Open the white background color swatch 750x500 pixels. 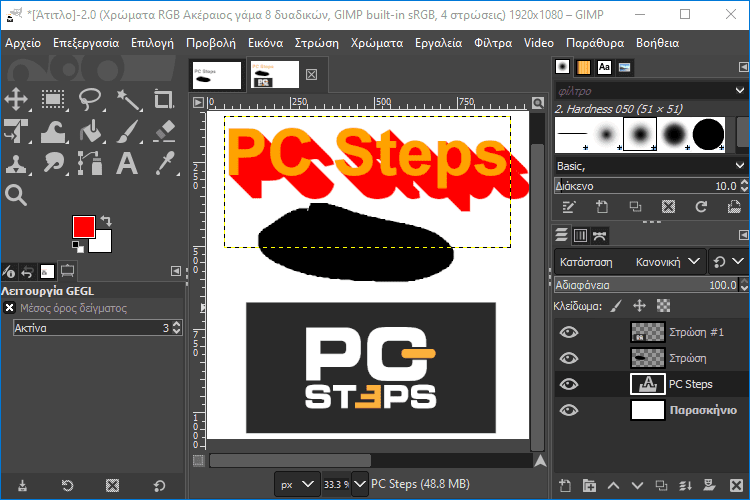pos(104,244)
